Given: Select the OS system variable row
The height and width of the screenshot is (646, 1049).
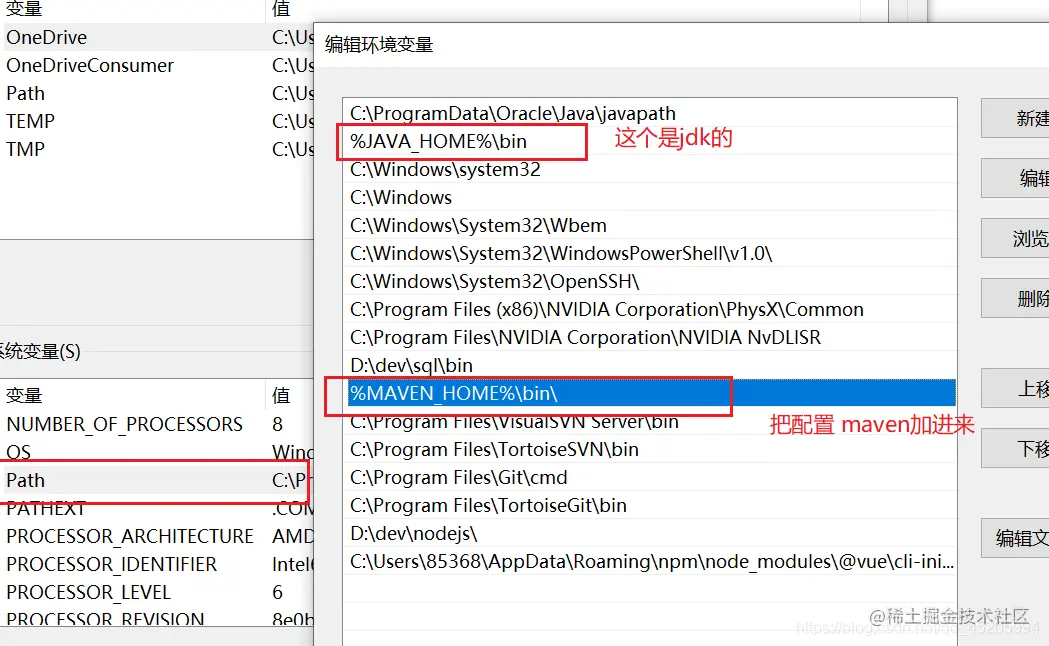Looking at the screenshot, I should (157, 453).
